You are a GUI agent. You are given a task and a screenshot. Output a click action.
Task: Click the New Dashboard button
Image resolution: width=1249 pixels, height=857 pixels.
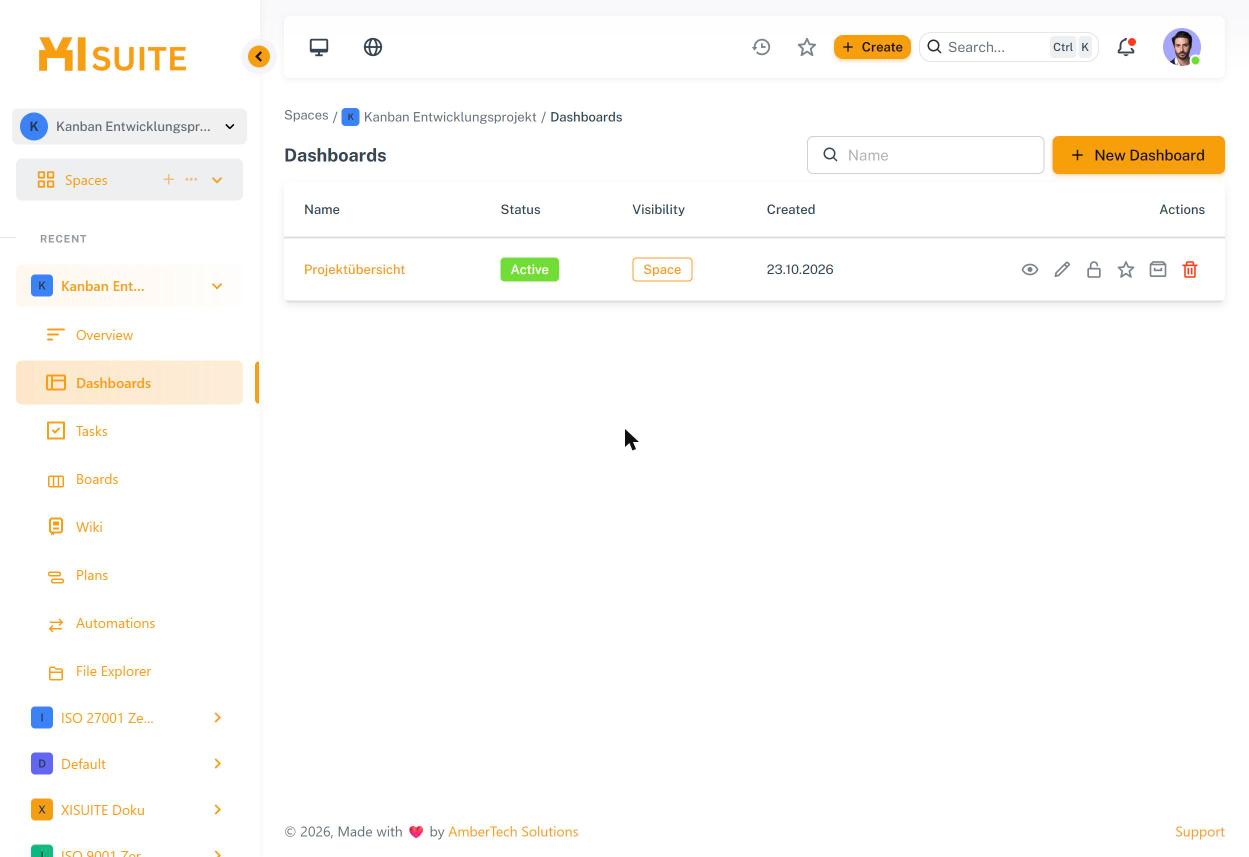1138,155
